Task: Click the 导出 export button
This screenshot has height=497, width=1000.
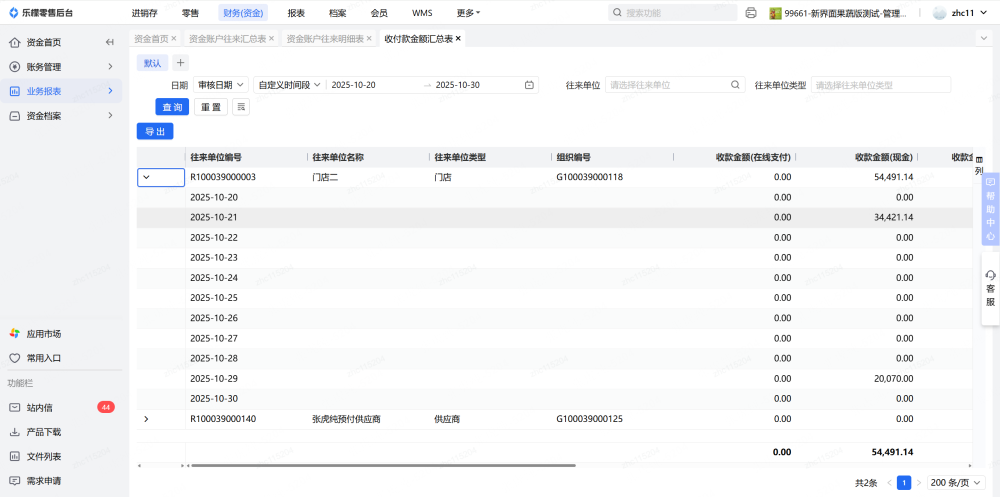Action: coord(155,131)
